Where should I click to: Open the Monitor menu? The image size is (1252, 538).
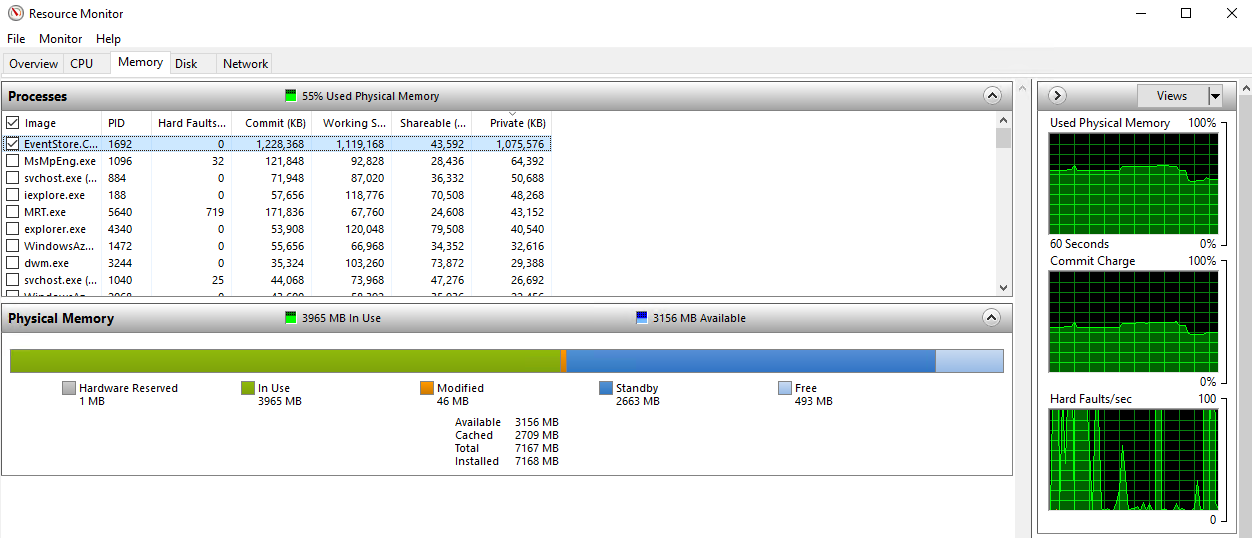[61, 39]
